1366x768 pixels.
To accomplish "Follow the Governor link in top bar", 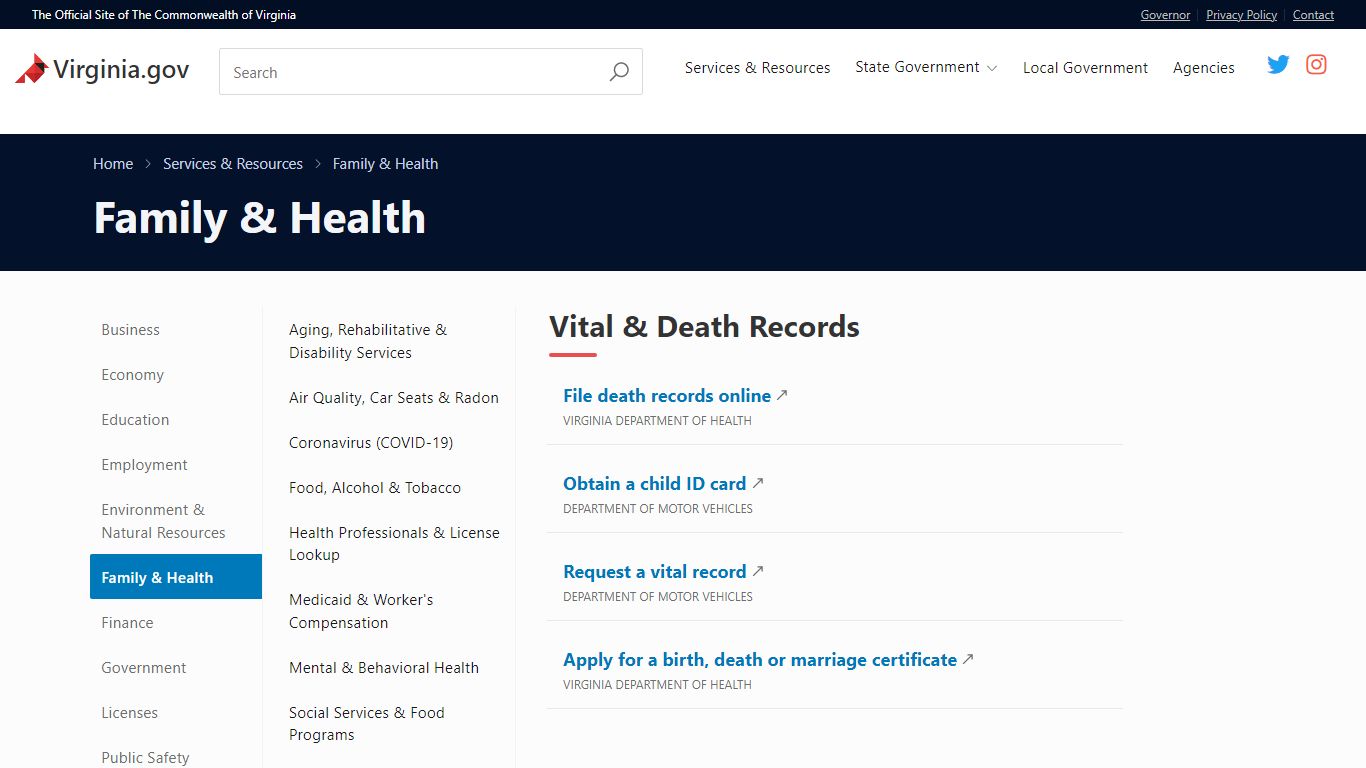I will pyautogui.click(x=1165, y=15).
